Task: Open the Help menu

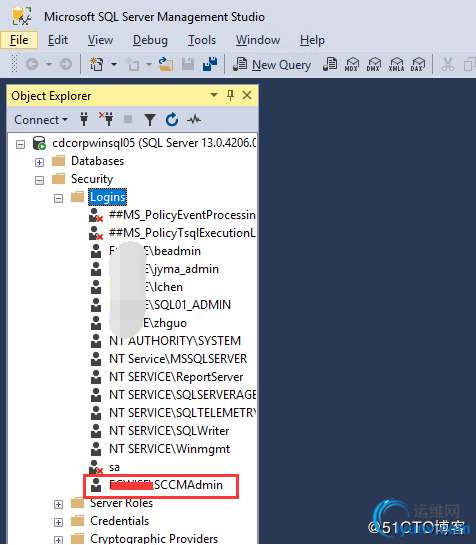Action: tap(312, 40)
